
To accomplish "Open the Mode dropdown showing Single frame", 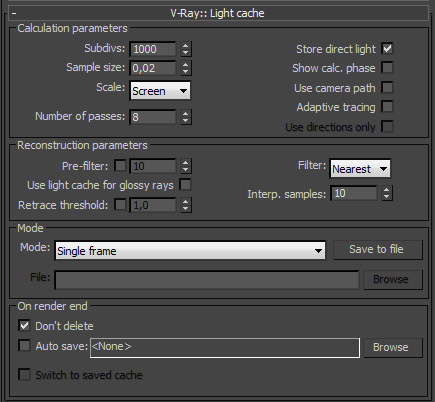I will [190, 251].
